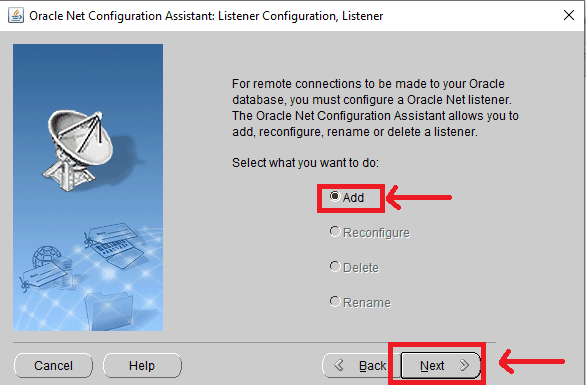
Task: Click the listener description paragraph
Action: click(375, 108)
